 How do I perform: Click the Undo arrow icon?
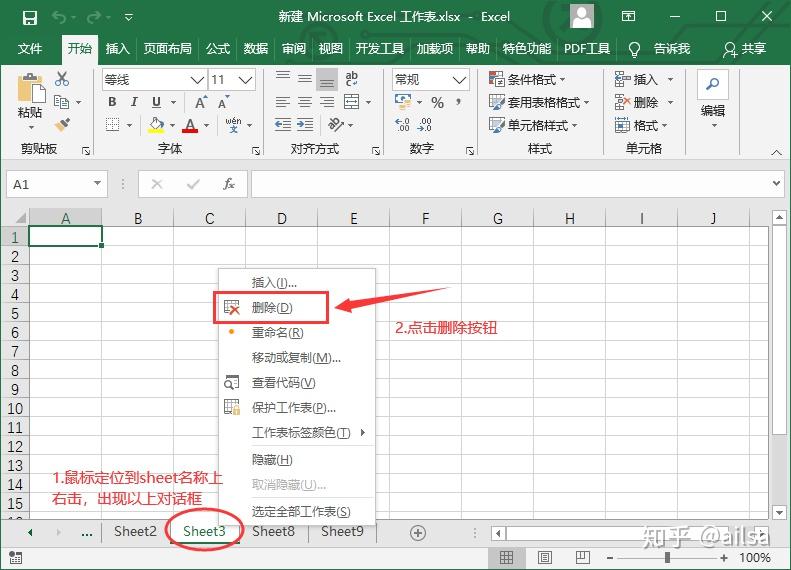59,18
